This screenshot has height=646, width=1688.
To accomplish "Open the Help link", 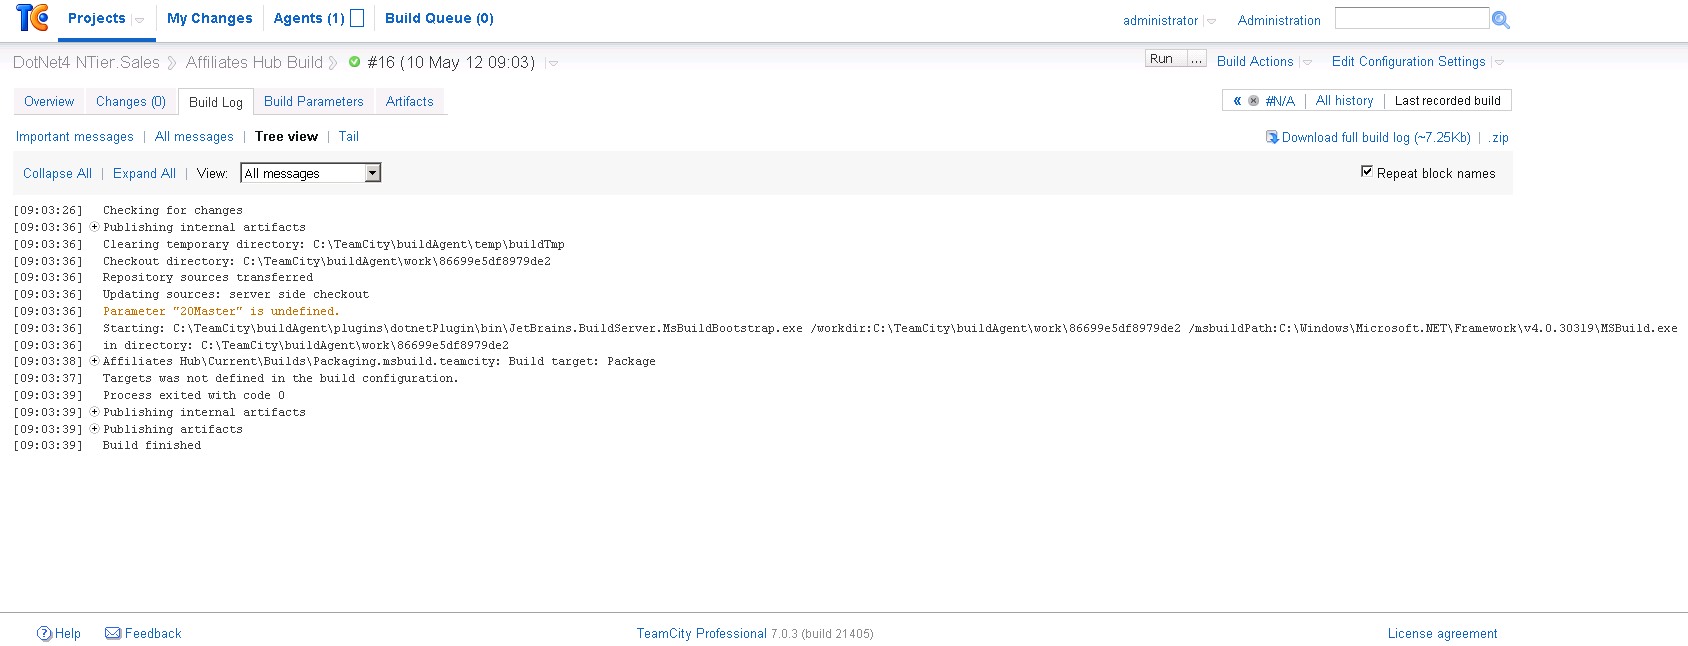I will (68, 633).
